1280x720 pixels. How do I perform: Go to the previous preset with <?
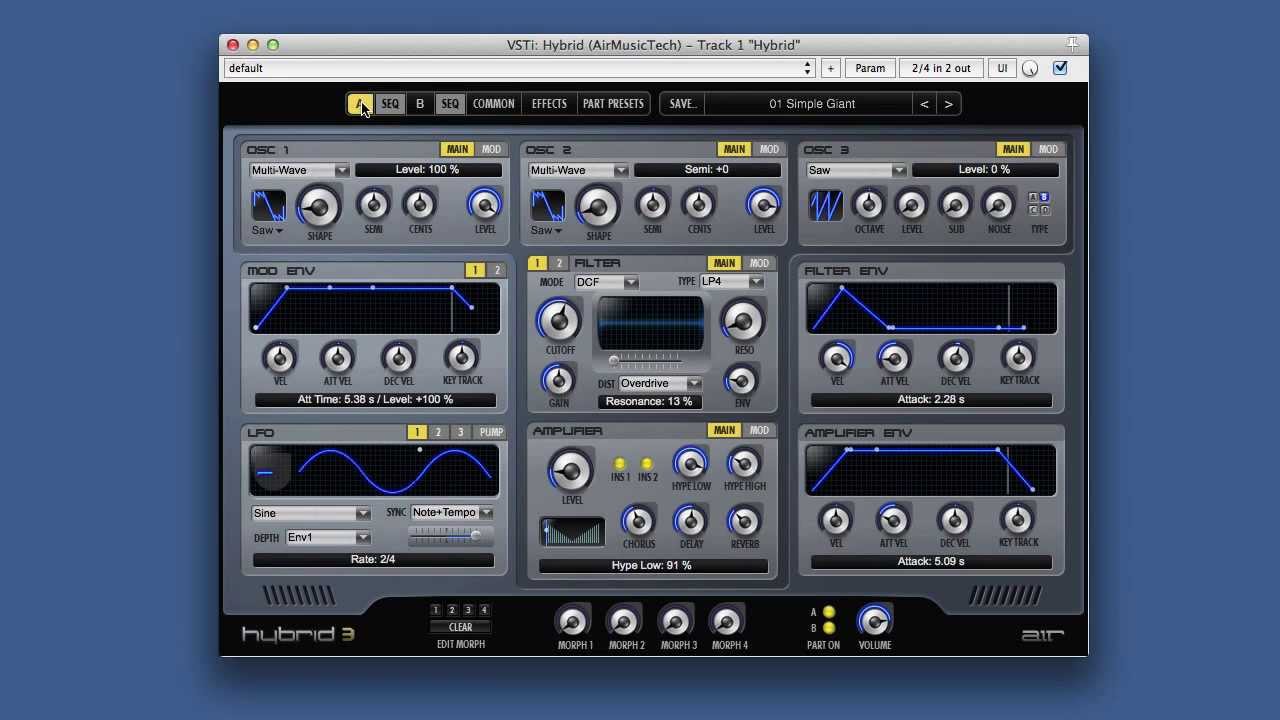[924, 104]
